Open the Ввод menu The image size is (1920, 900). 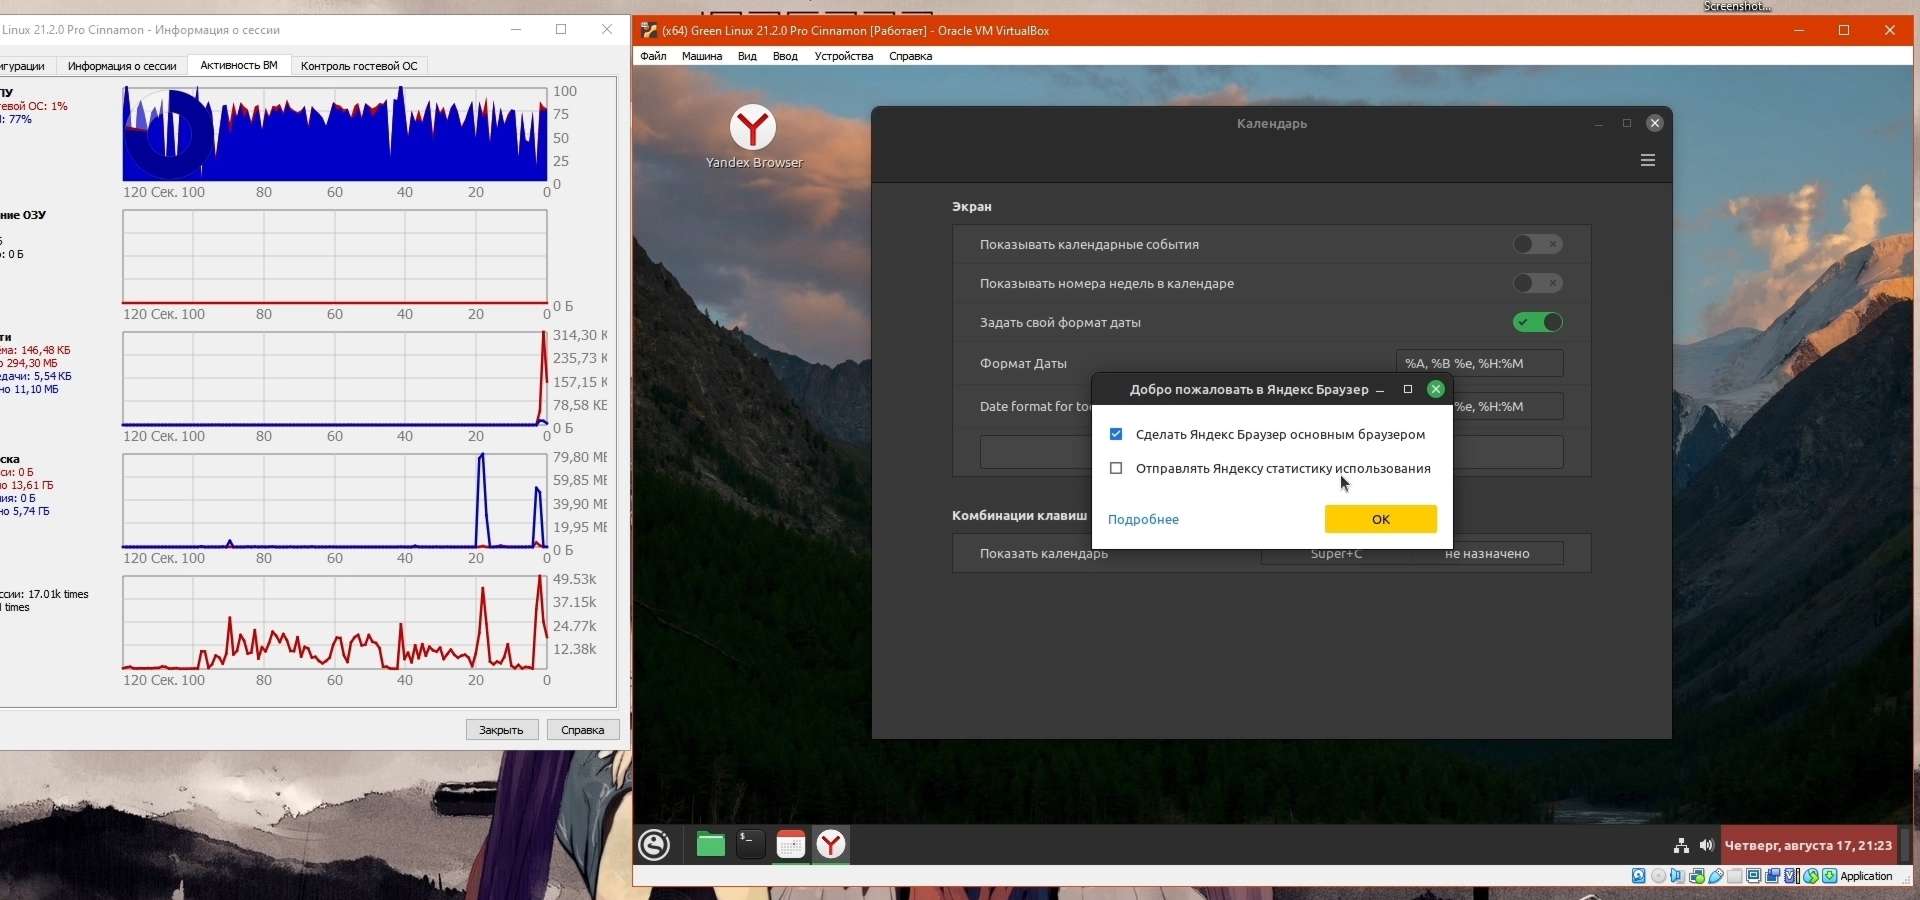point(785,56)
